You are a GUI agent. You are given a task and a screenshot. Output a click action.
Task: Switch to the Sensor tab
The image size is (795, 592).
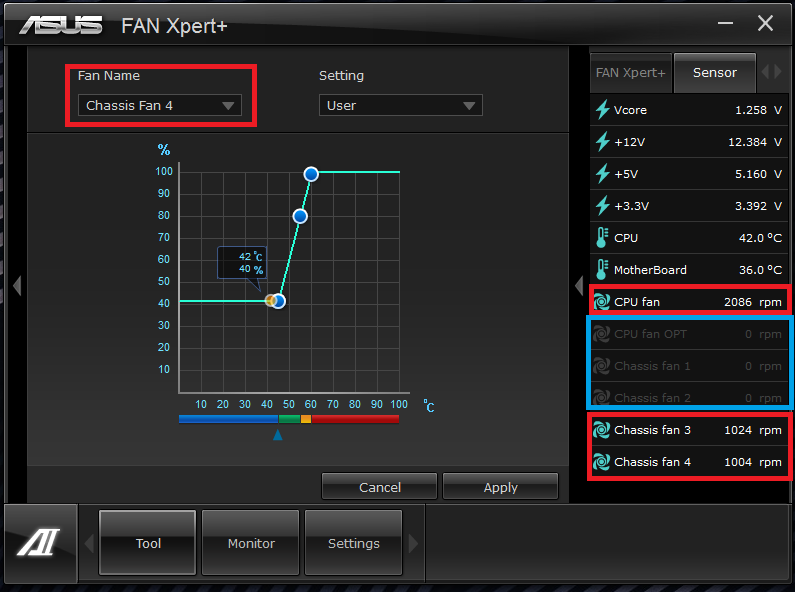pos(715,73)
